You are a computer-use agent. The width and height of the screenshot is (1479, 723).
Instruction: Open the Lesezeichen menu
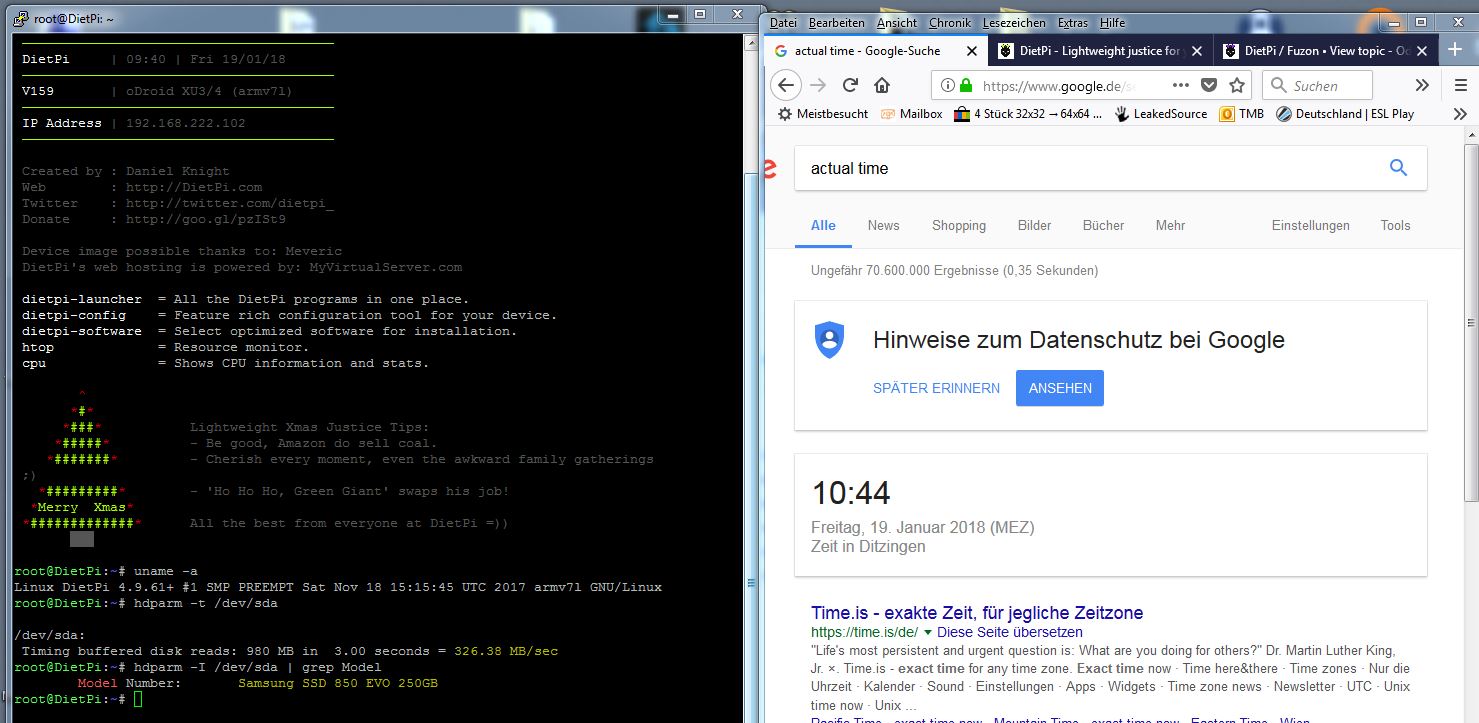(1014, 23)
